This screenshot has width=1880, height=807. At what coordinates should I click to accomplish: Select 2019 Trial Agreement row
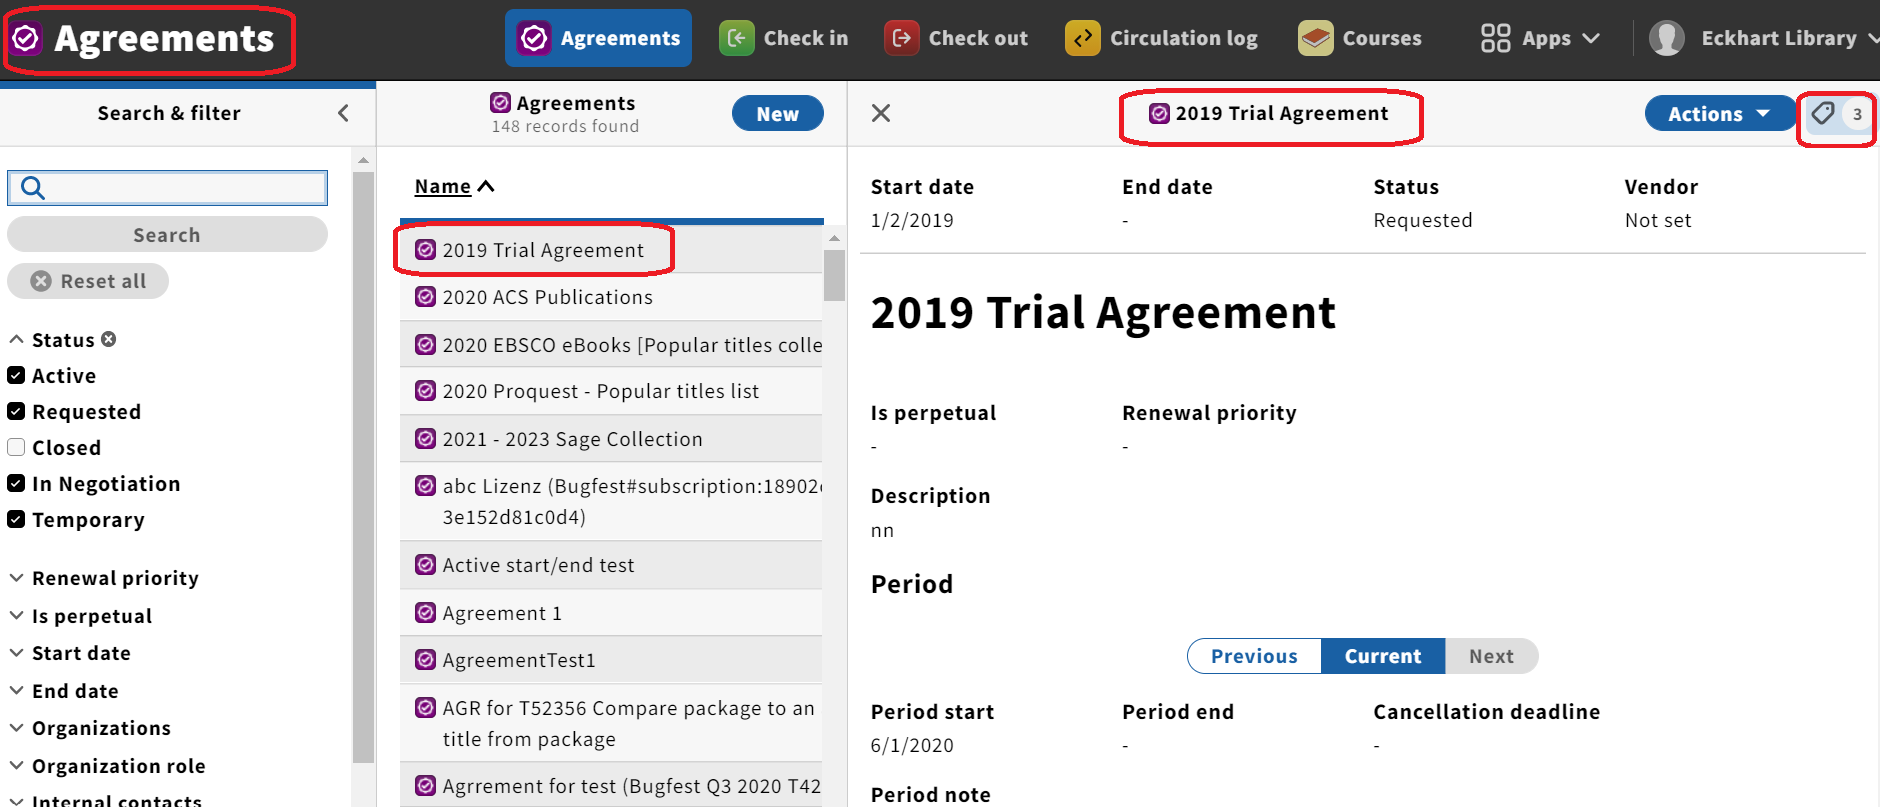pos(611,250)
